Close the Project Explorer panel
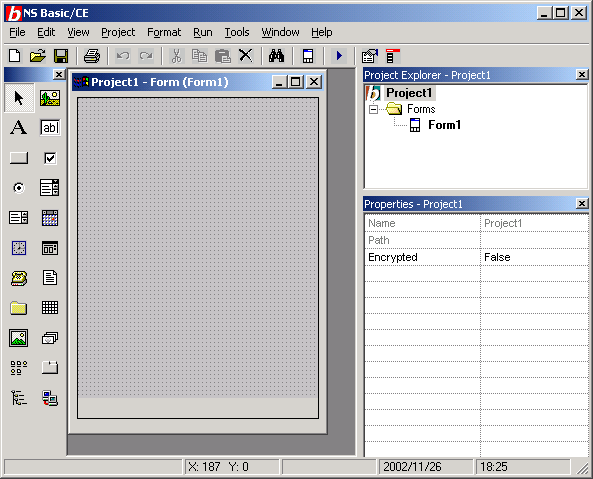Screen dimensions: 593x479 tap(582, 74)
